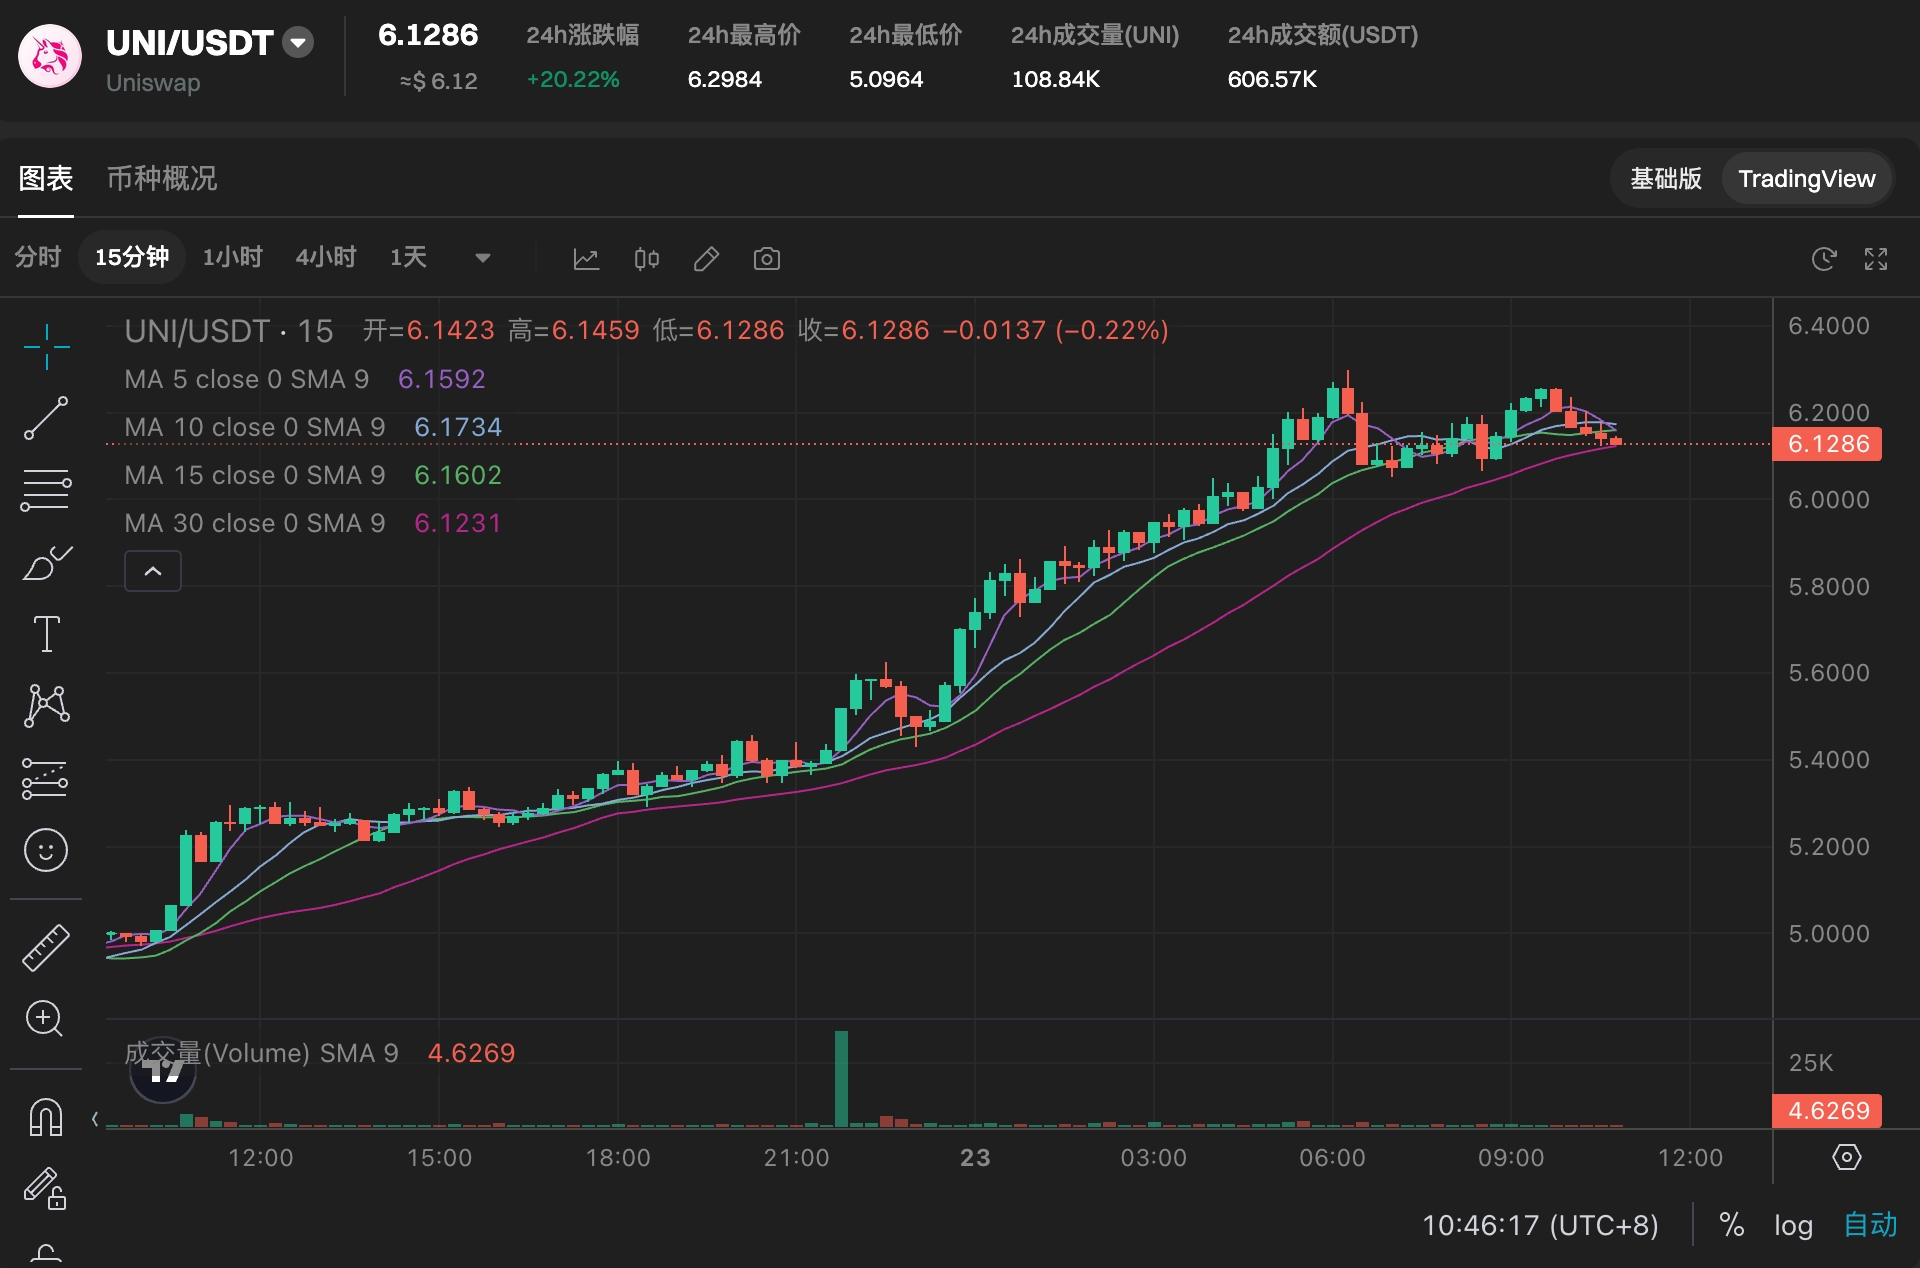Click the UNI/USDT · 15 chart title
The width and height of the screenshot is (1920, 1268).
pyautogui.click(x=229, y=331)
